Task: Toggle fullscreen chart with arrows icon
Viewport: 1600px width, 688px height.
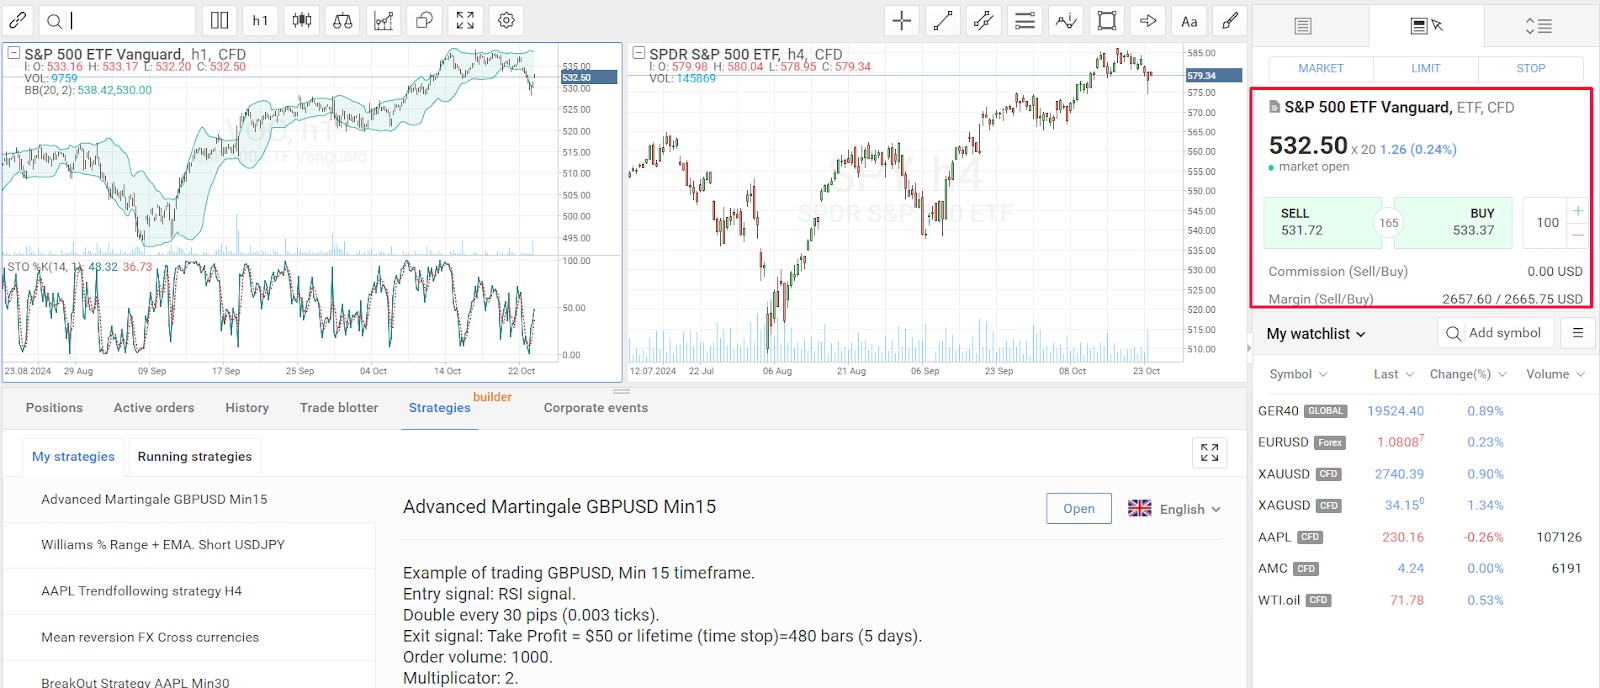Action: (x=465, y=20)
